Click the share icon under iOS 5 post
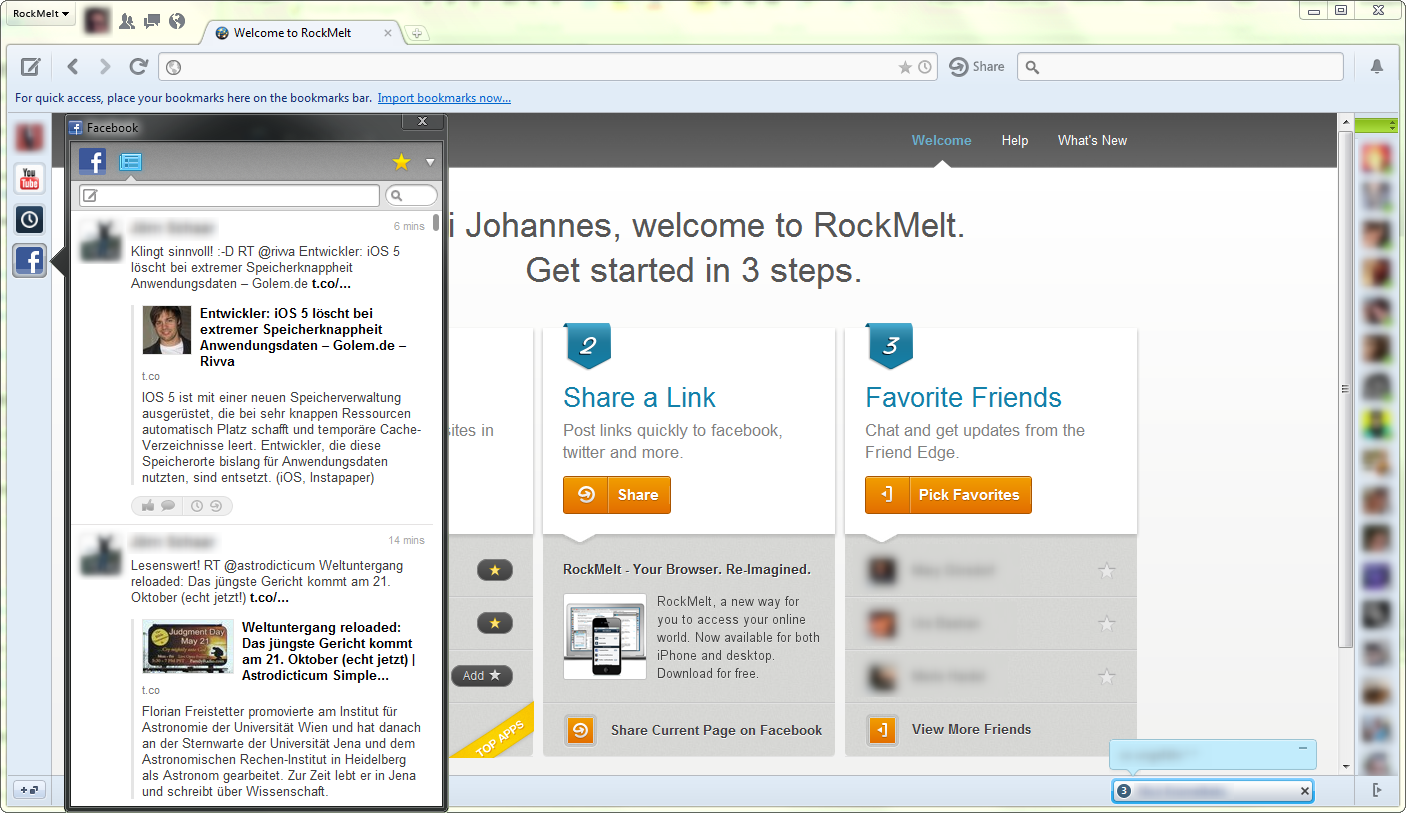Screen dimensions: 1406x813 [x=216, y=506]
